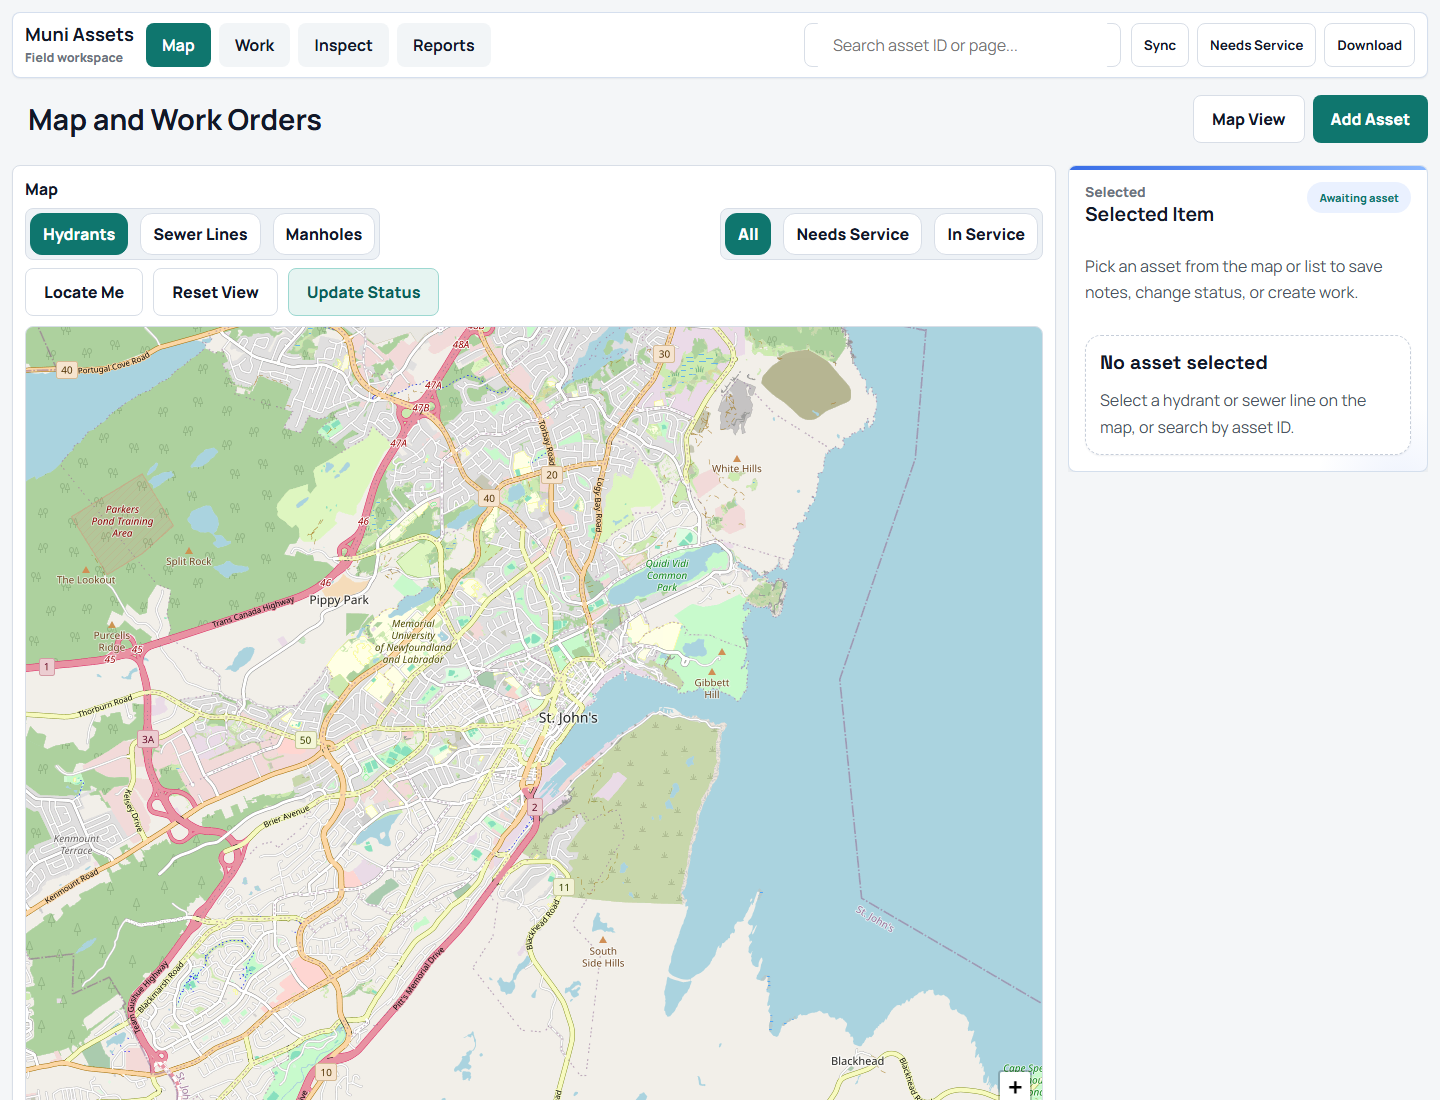Click the Purcells Ridge map label
The image size is (1440, 1100).
pyautogui.click(x=112, y=641)
